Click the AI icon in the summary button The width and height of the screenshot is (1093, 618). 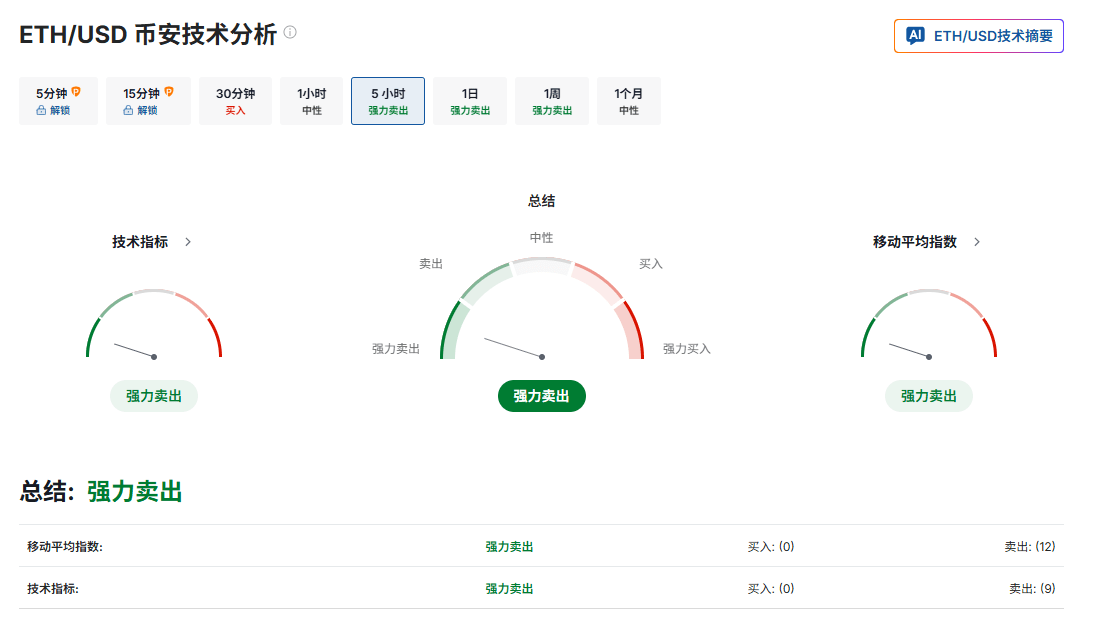[915, 36]
